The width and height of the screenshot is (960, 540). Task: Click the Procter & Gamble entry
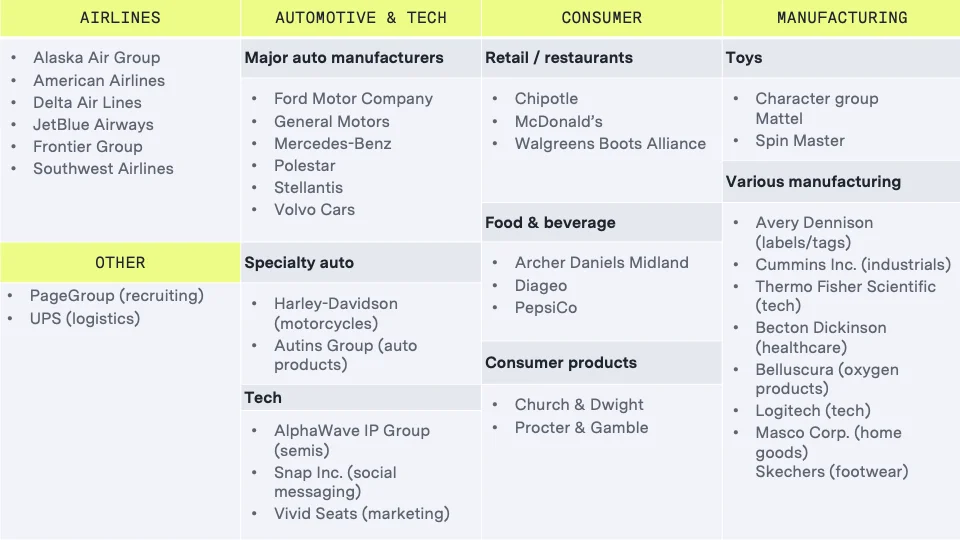581,428
